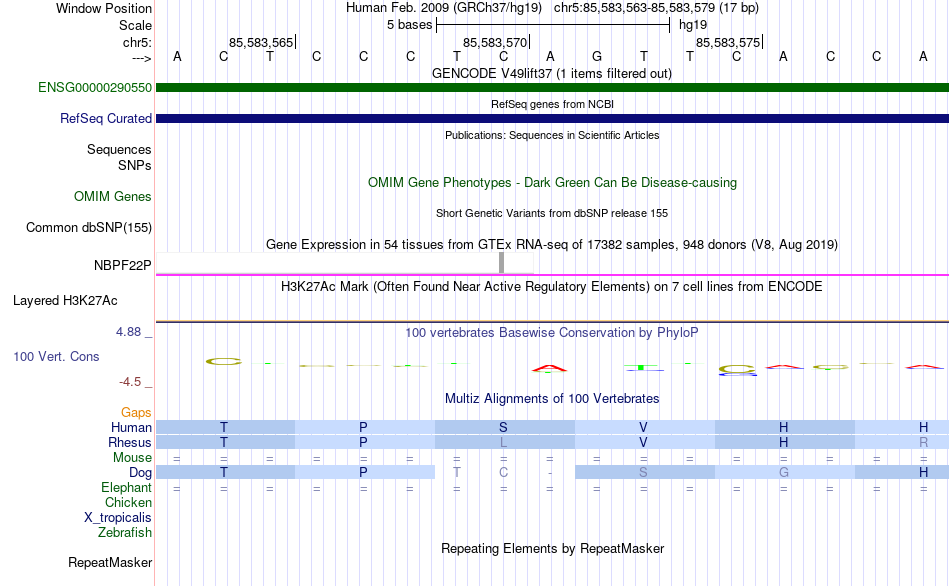Click amino acid L in Rhesus row

pyautogui.click(x=503, y=442)
